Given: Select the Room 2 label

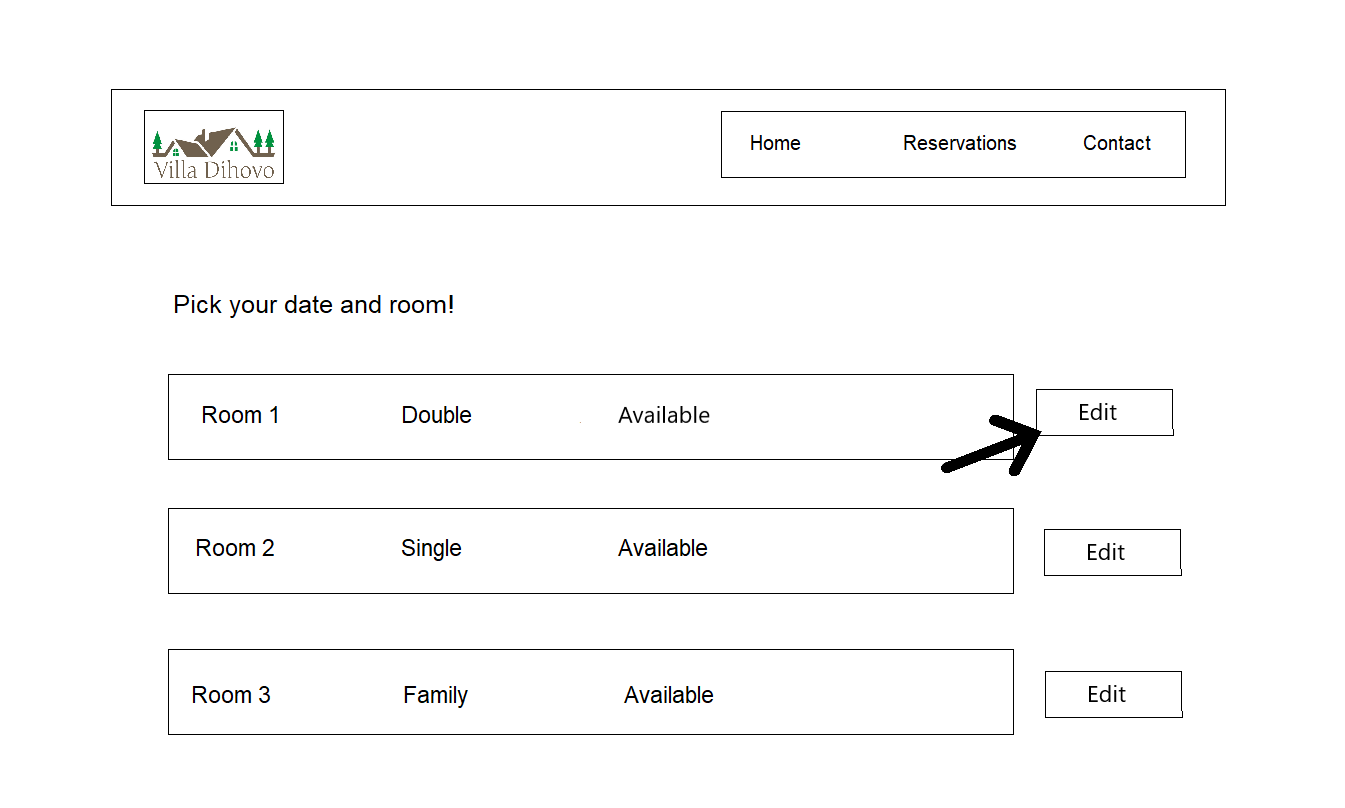Looking at the screenshot, I should (x=235, y=548).
